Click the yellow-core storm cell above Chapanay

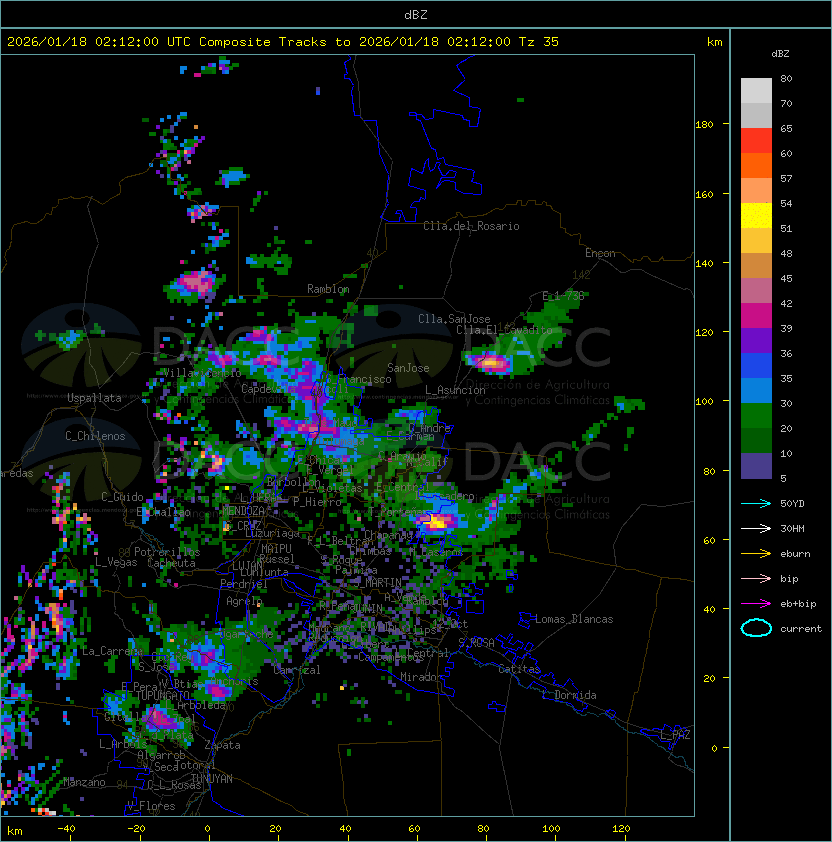(437, 521)
